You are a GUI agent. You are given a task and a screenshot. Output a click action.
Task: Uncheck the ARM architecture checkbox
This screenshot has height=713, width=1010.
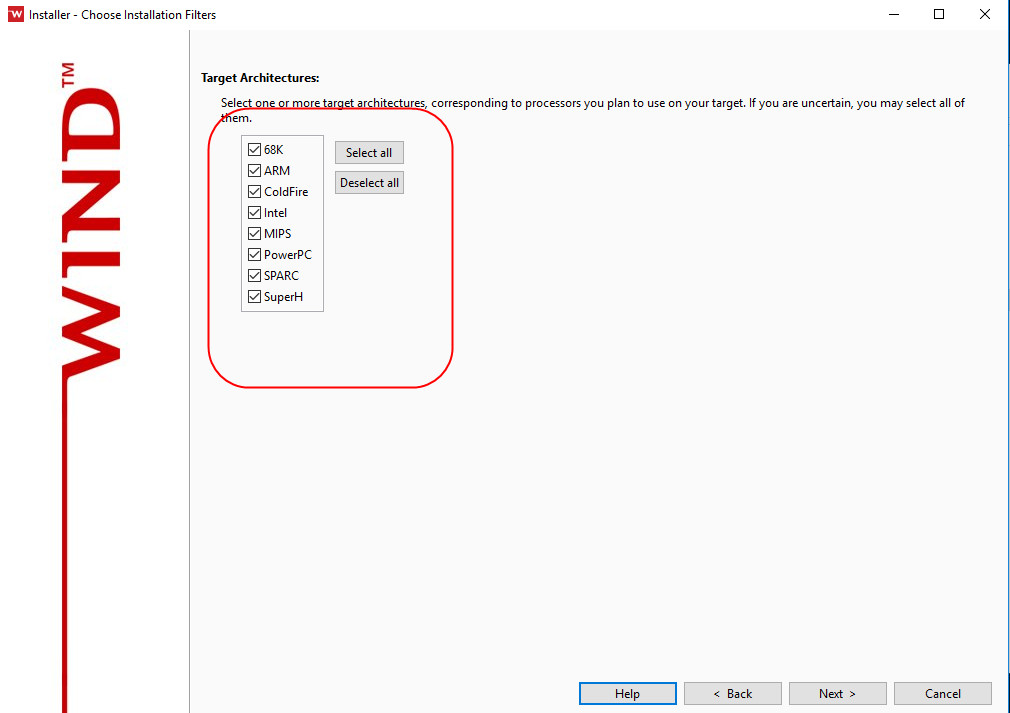pos(254,170)
